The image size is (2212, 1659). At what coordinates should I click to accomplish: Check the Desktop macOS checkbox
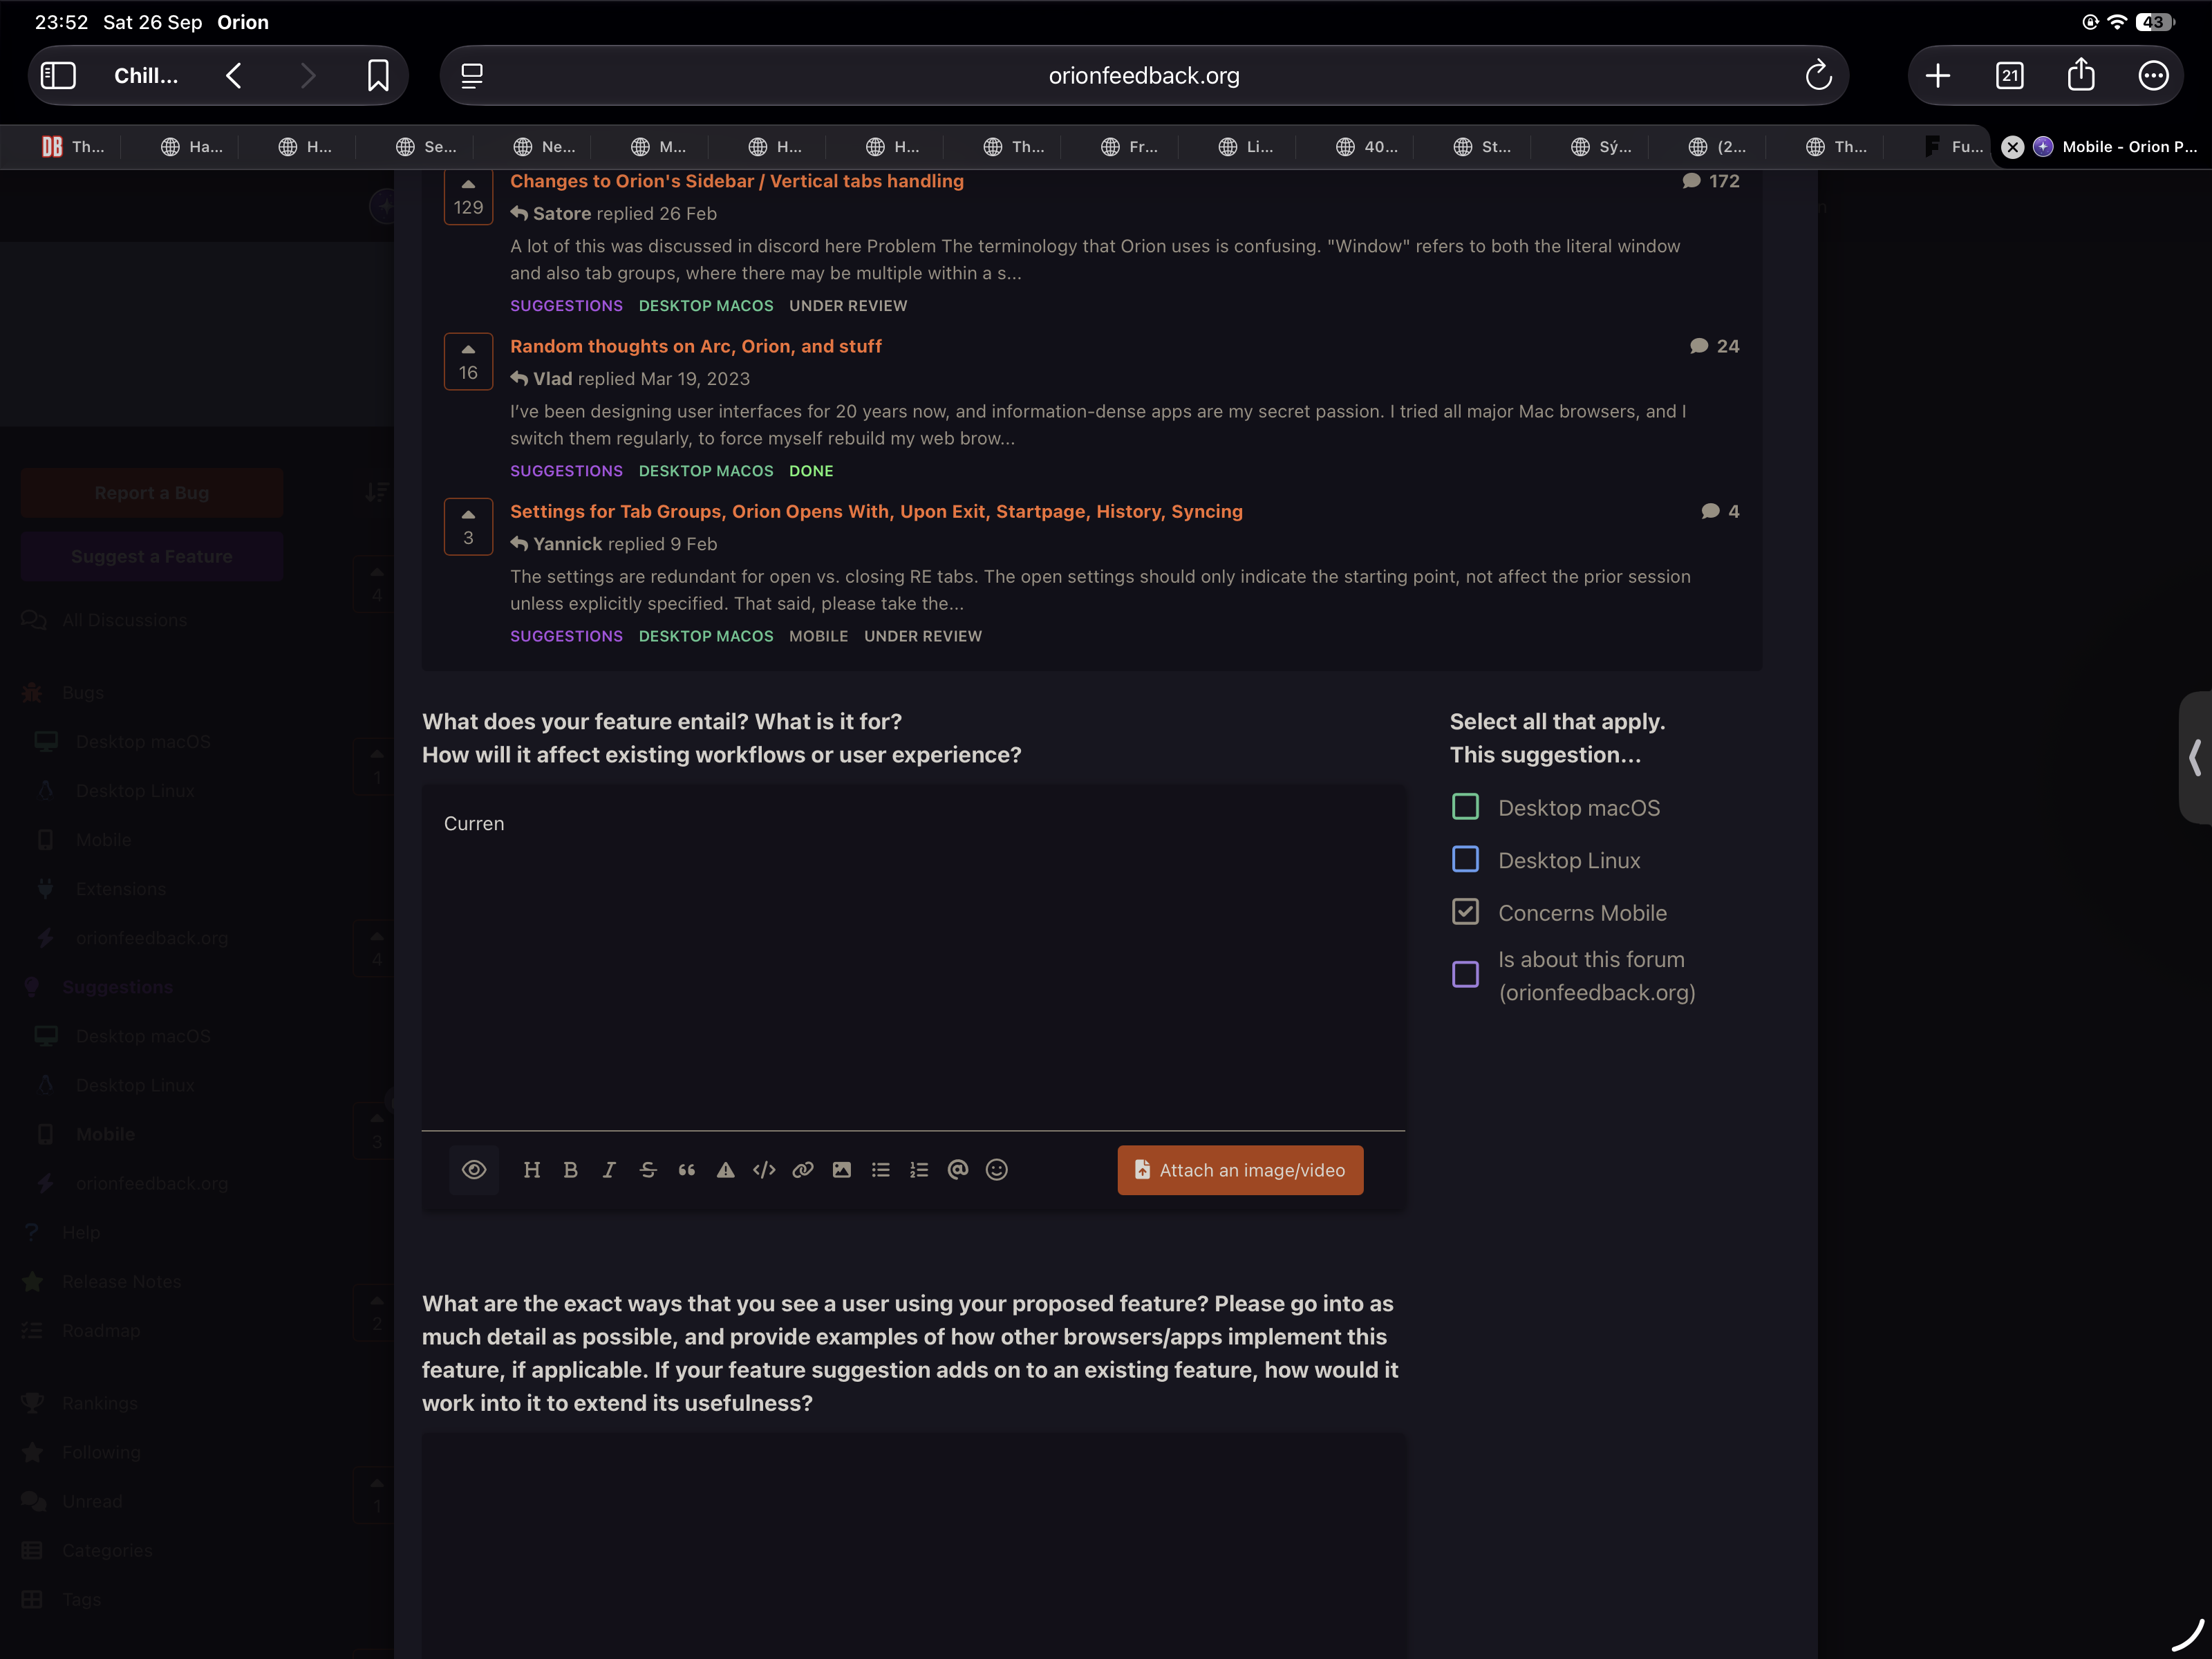1465,806
